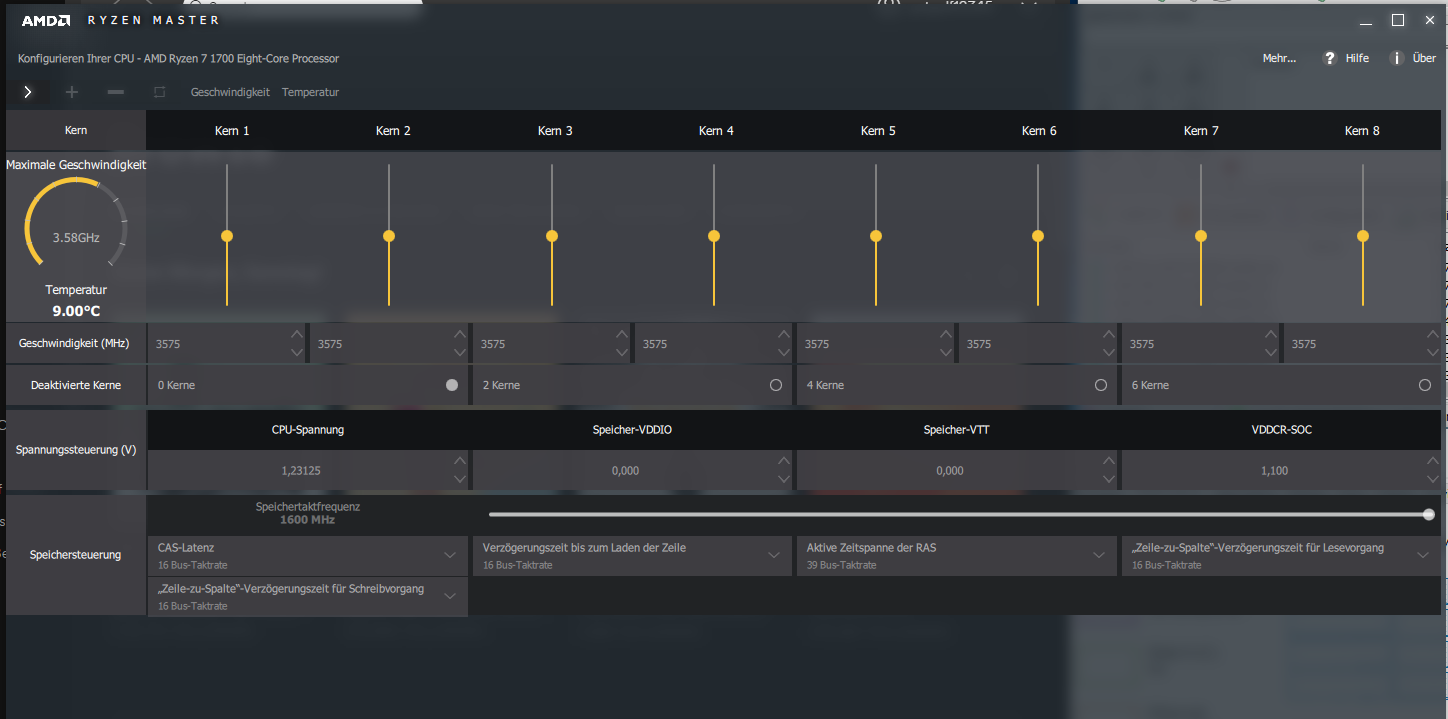The width and height of the screenshot is (1448, 719).
Task: Increase Kern 4 speed with up arrow
Action: tap(784, 335)
